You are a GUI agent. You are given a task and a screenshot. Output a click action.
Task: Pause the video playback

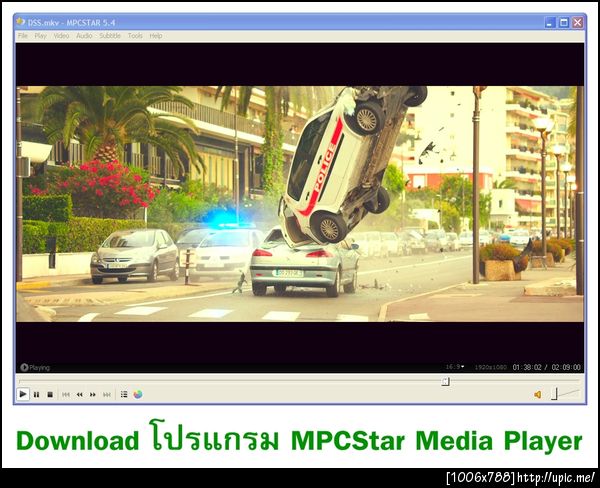click(37, 394)
